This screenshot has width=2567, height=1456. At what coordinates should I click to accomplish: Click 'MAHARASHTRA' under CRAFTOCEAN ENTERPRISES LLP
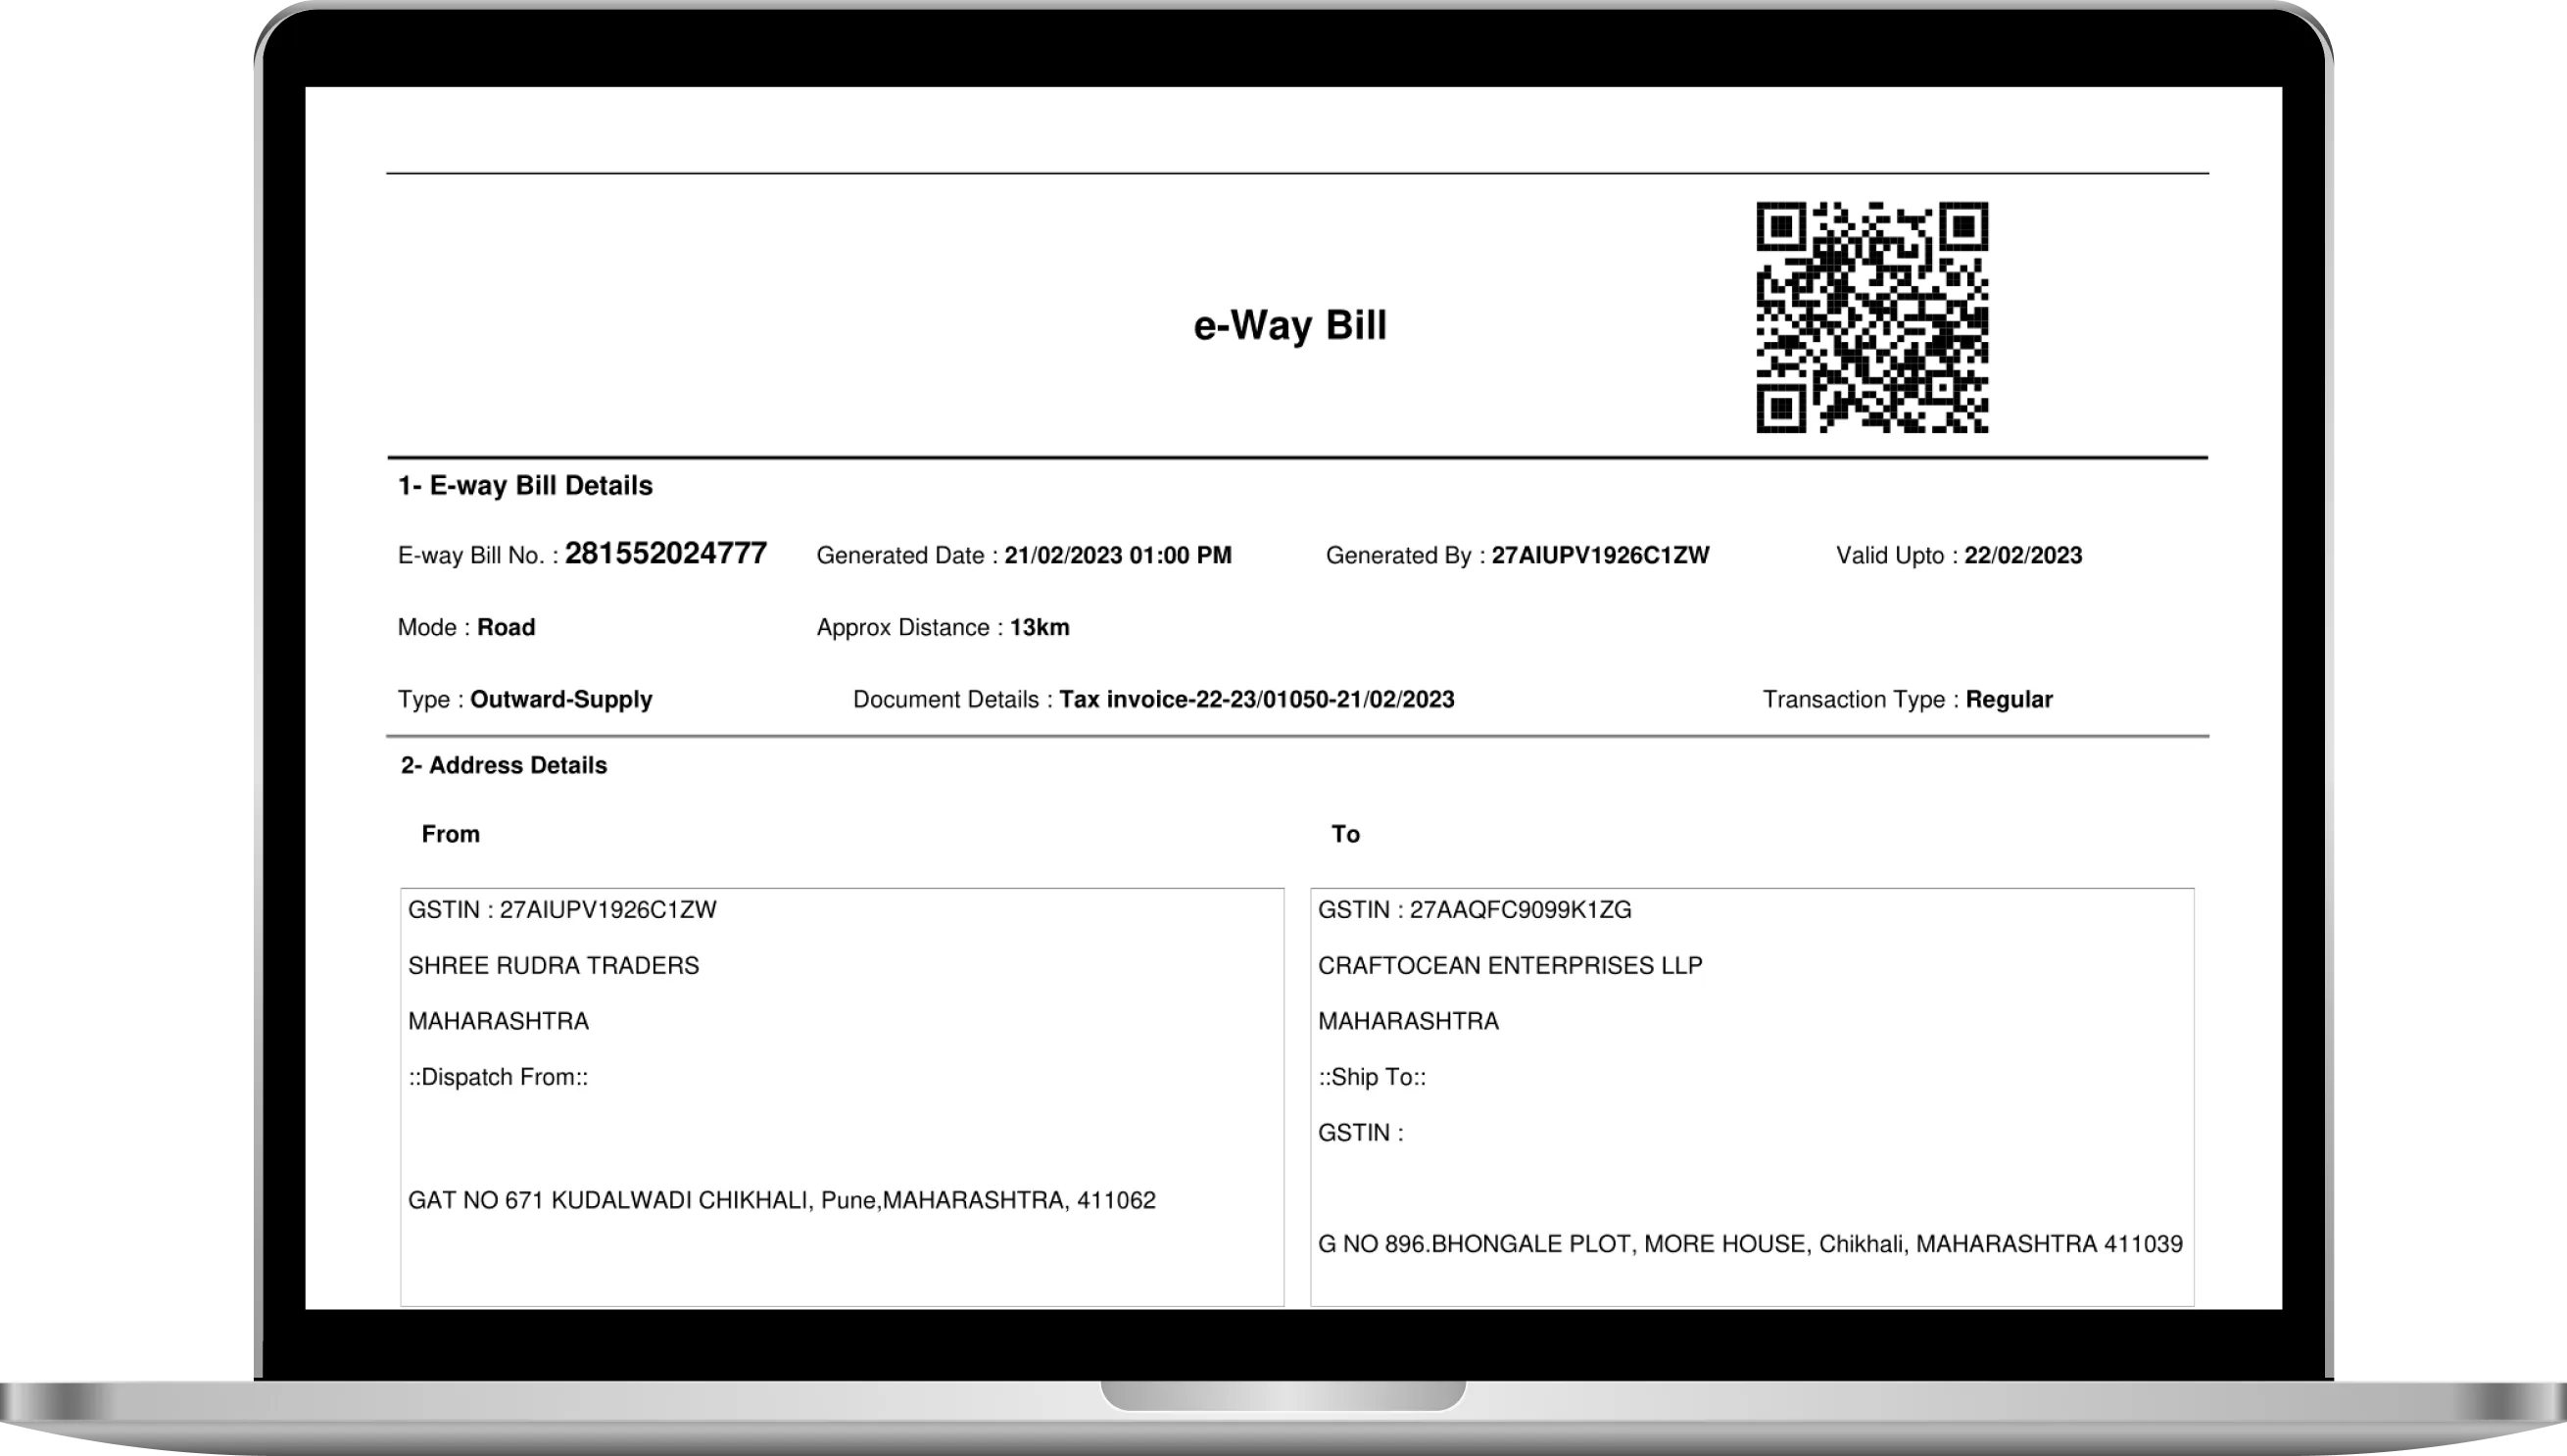pyautogui.click(x=1408, y=1022)
